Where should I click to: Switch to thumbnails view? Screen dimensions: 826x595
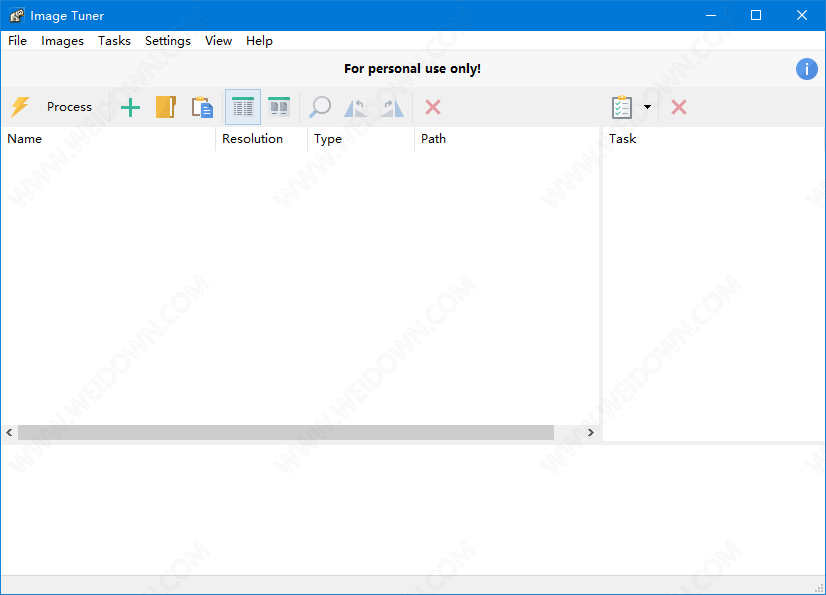coord(279,107)
